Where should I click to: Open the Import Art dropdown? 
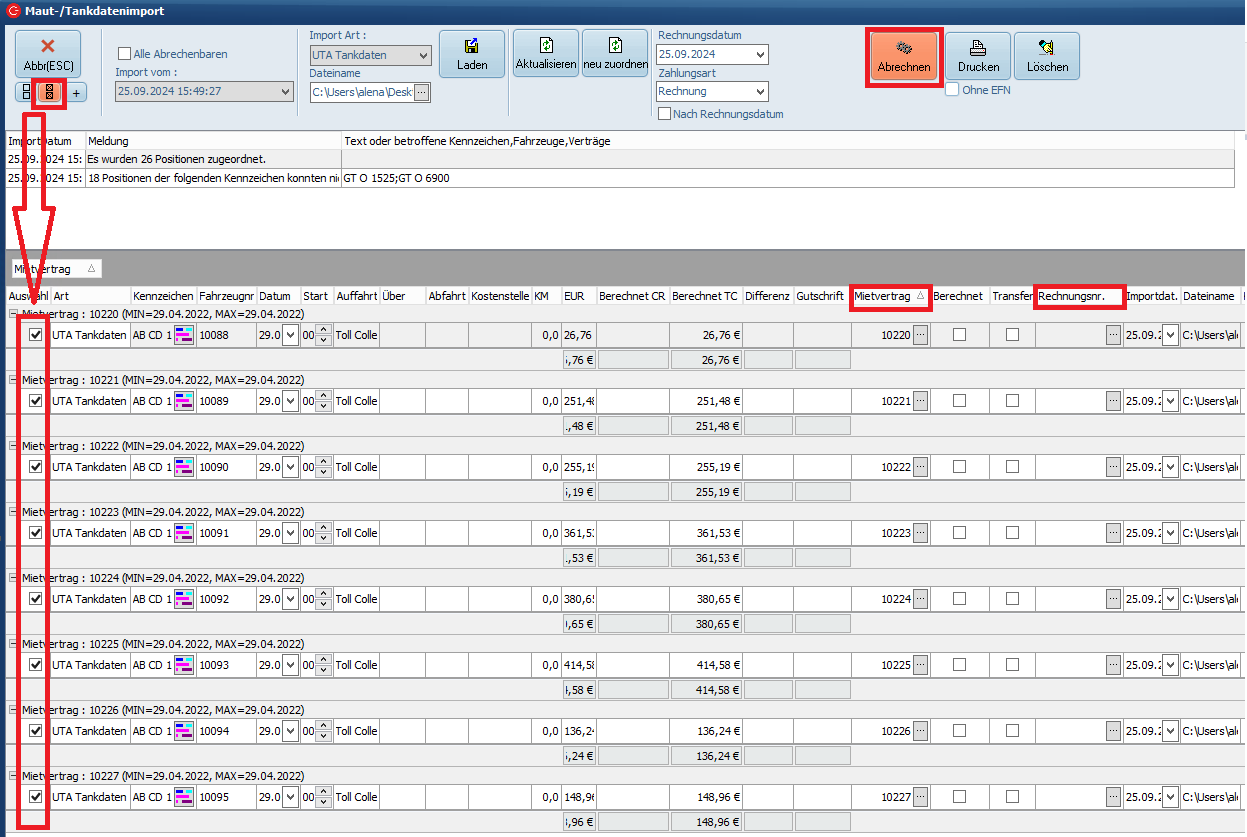coord(423,55)
